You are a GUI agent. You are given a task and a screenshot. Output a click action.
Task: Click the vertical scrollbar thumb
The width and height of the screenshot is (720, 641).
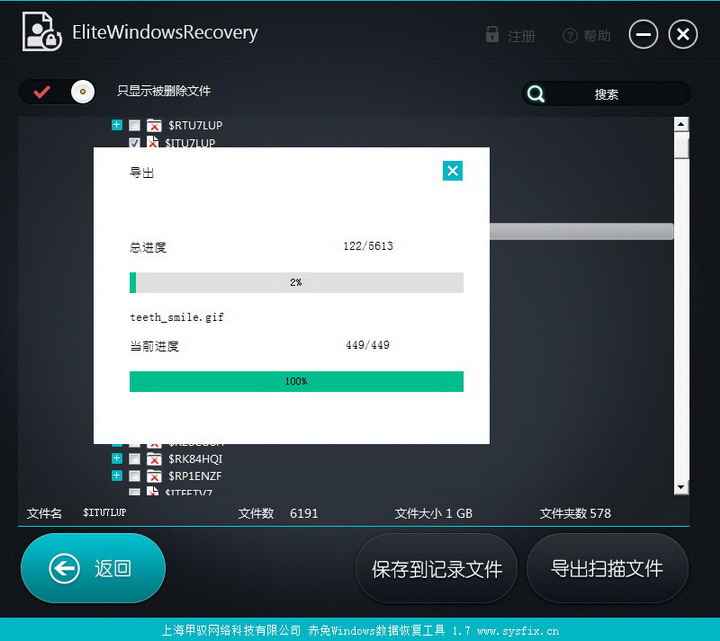(681, 146)
